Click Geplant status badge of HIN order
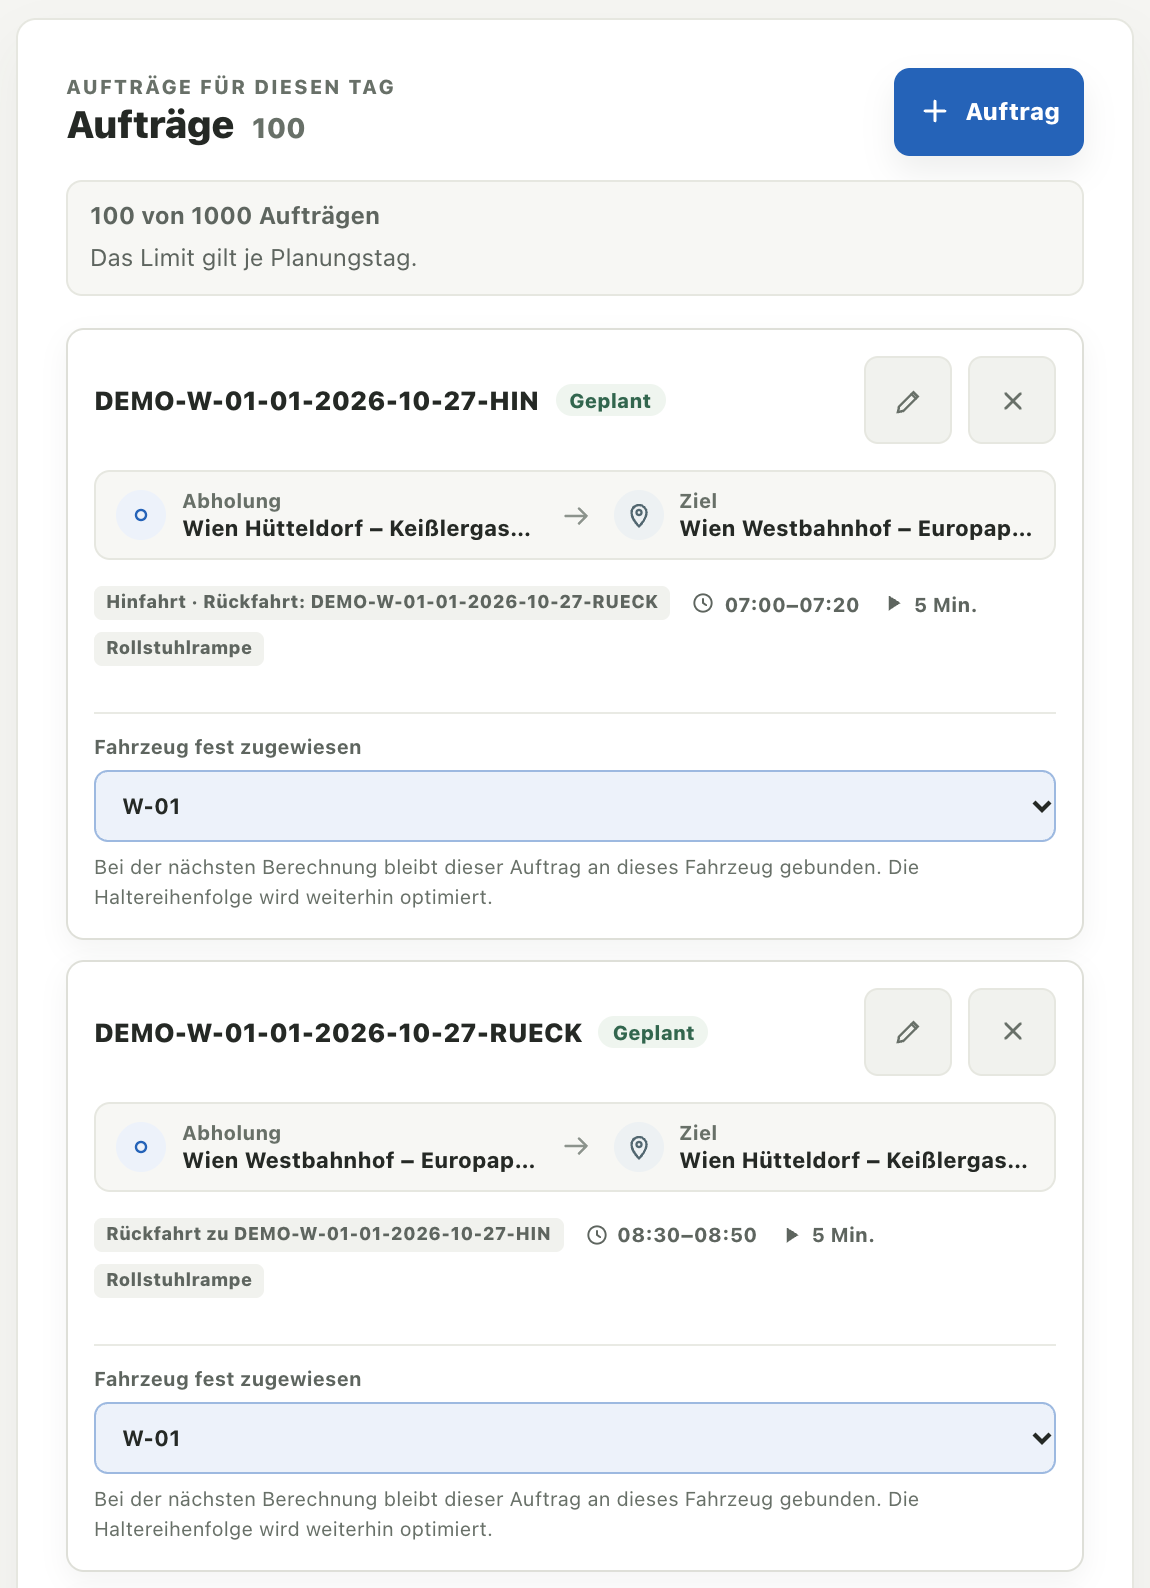The height and width of the screenshot is (1588, 1150). tap(610, 401)
